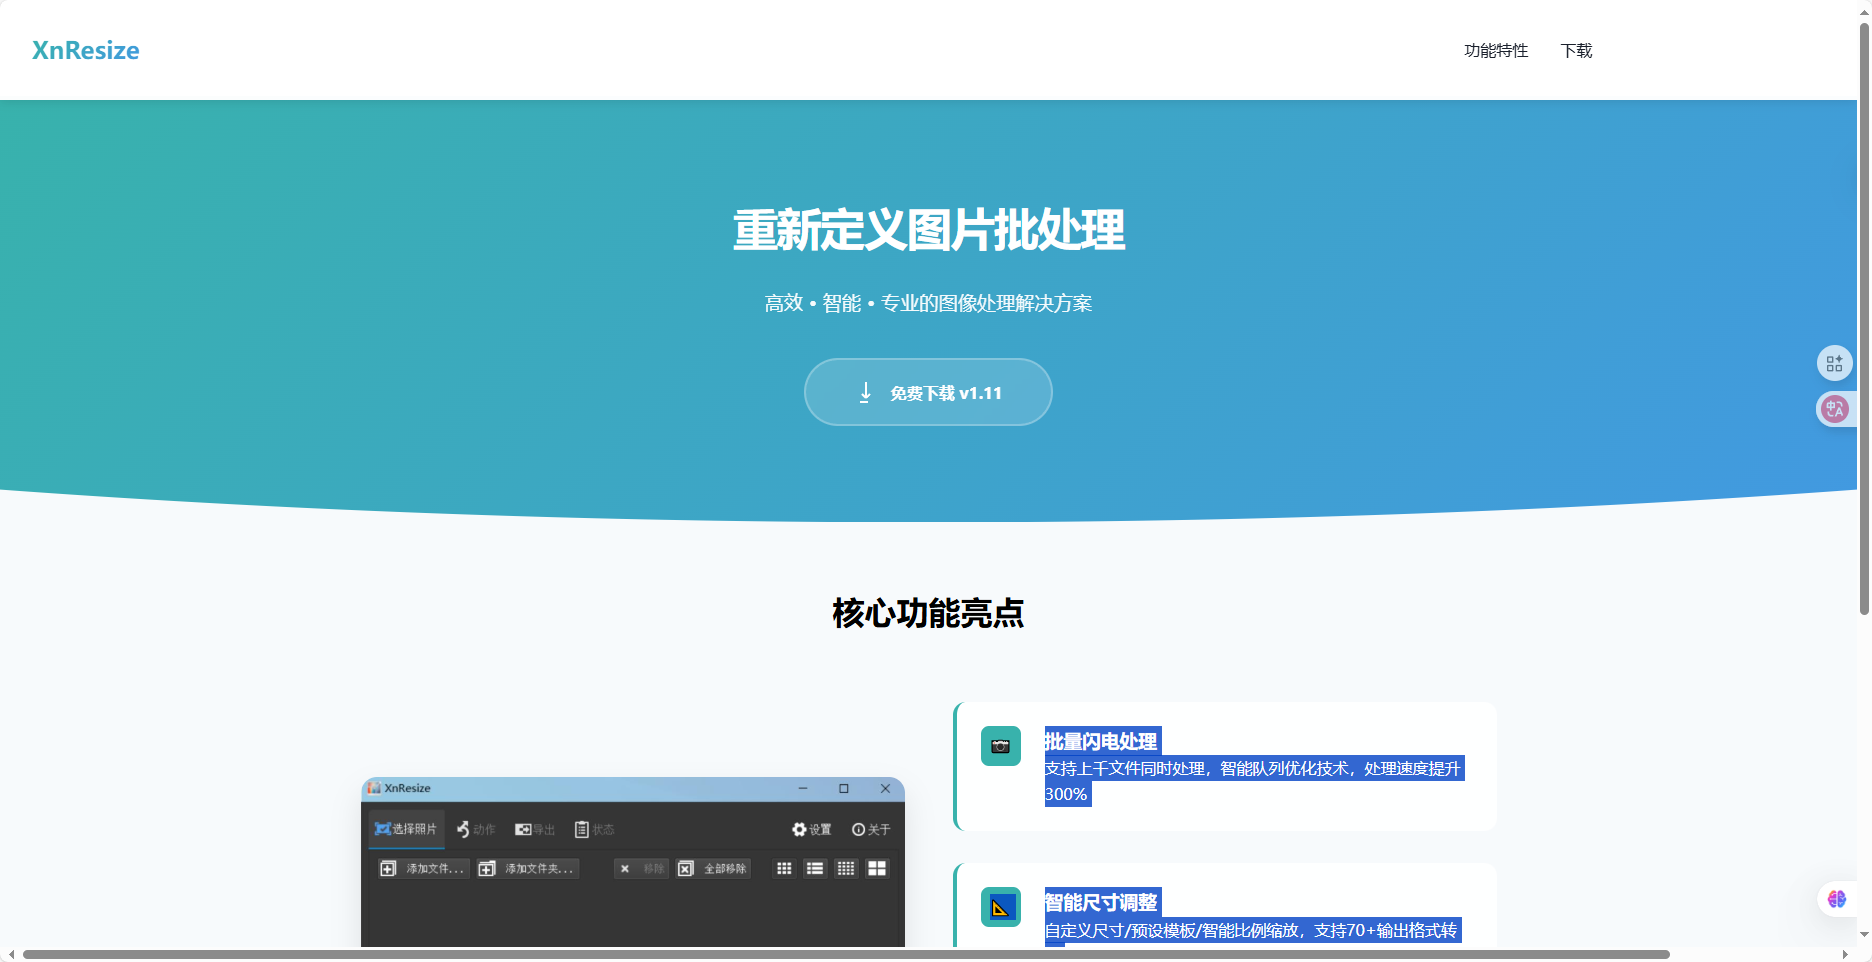
Task: Click the floating translate icon
Action: click(x=1834, y=408)
